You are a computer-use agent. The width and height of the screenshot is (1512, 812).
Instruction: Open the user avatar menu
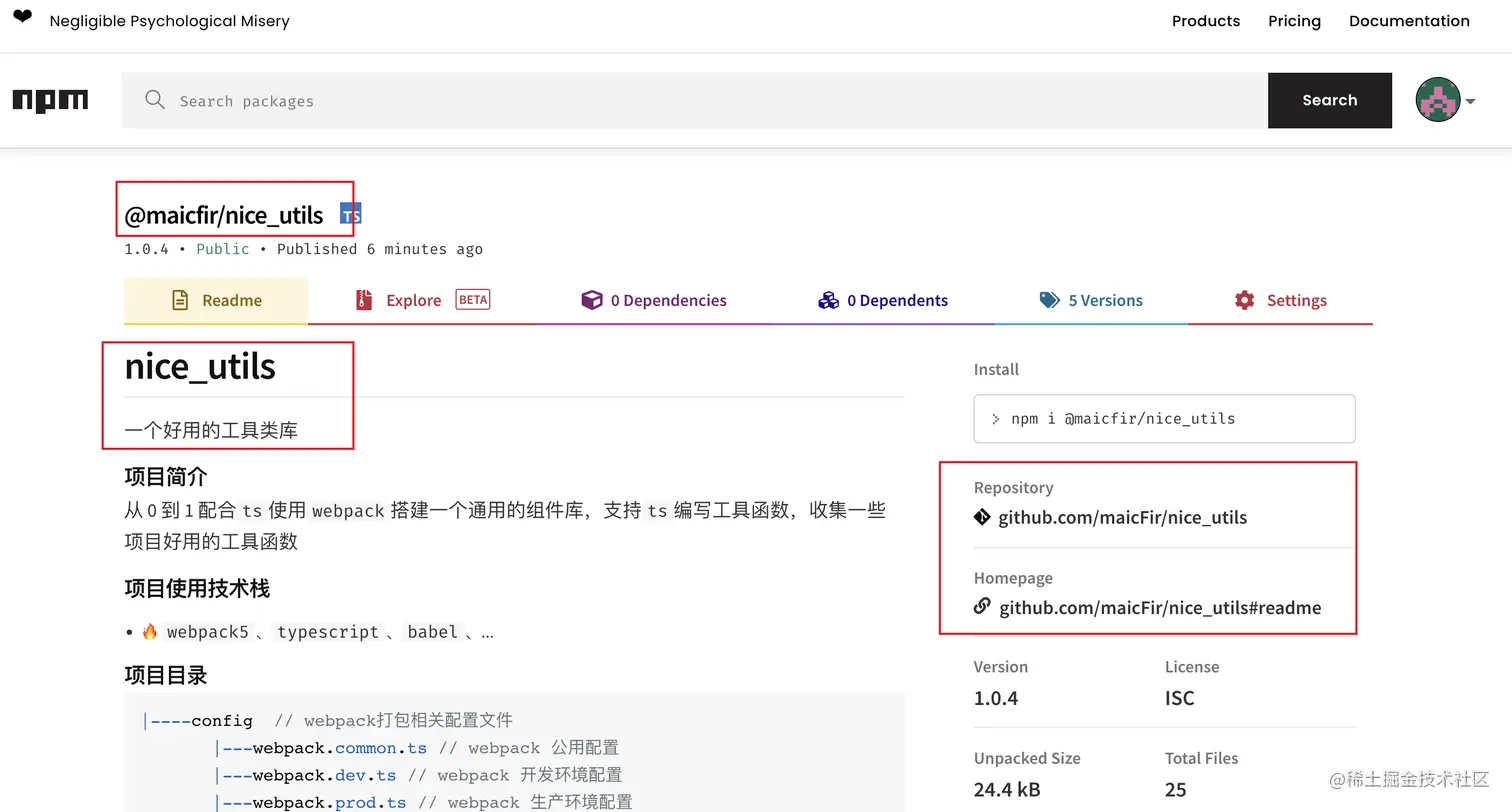[x=1438, y=100]
